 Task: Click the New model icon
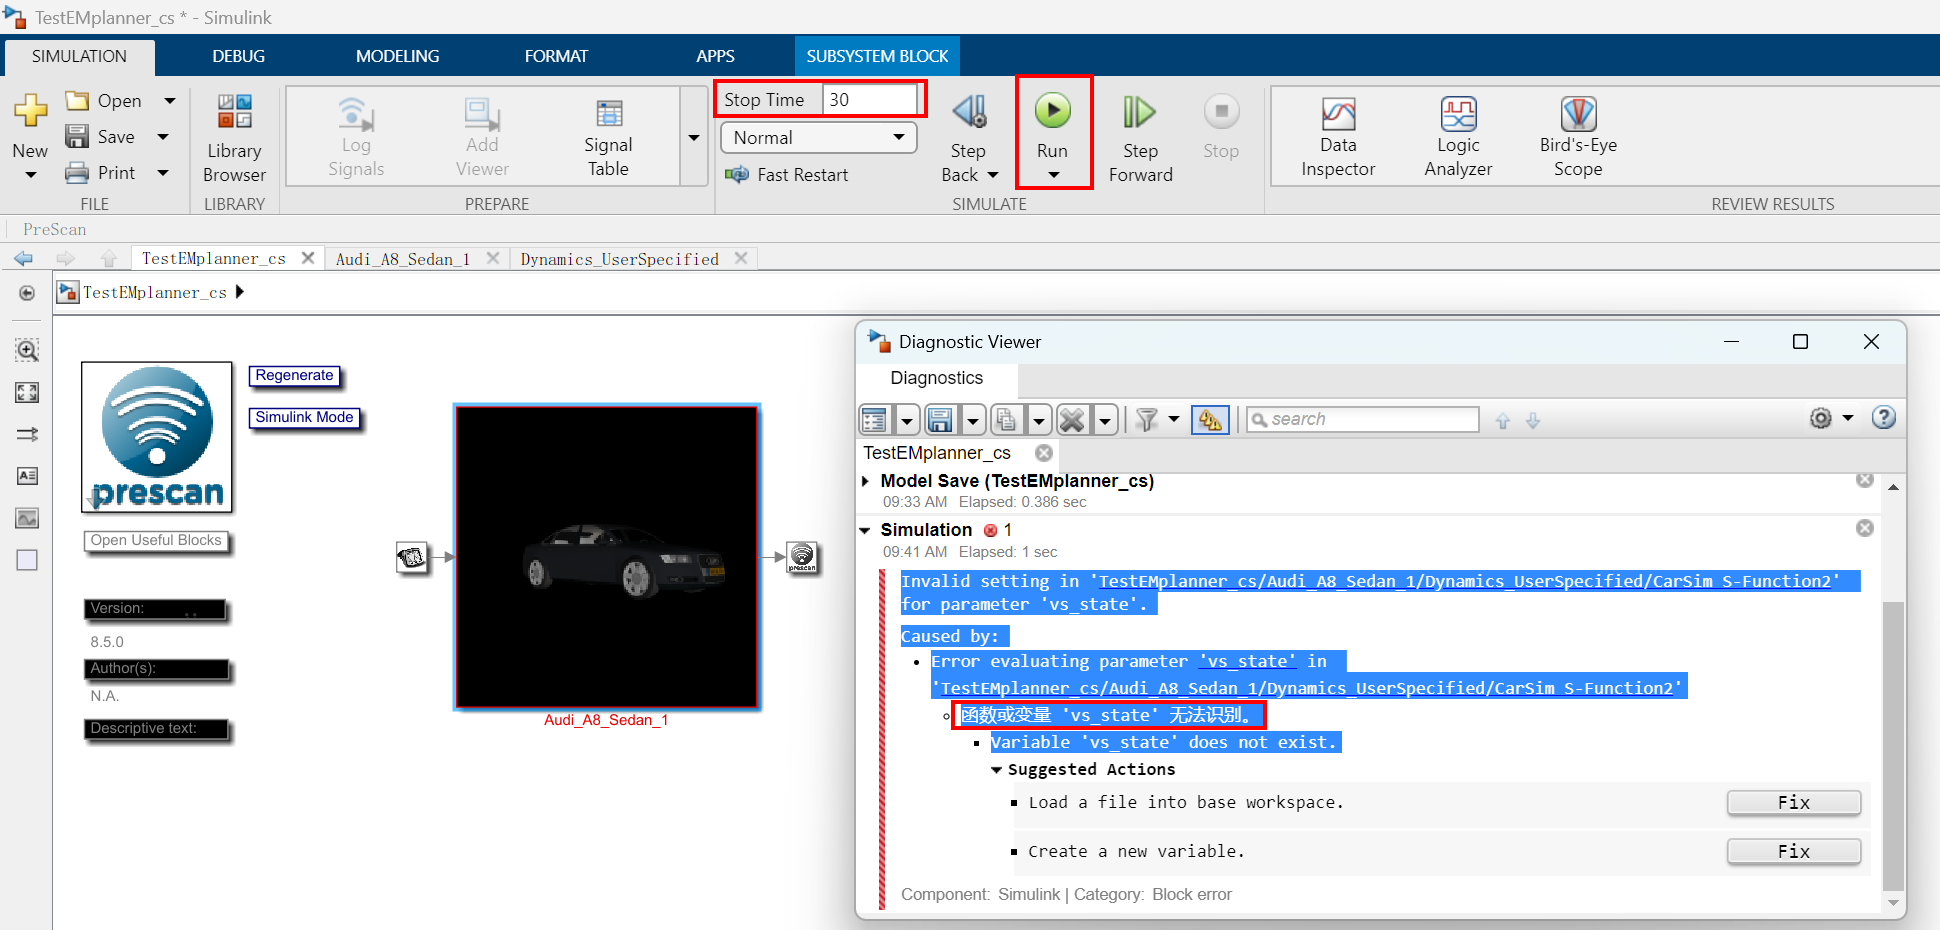[30, 110]
